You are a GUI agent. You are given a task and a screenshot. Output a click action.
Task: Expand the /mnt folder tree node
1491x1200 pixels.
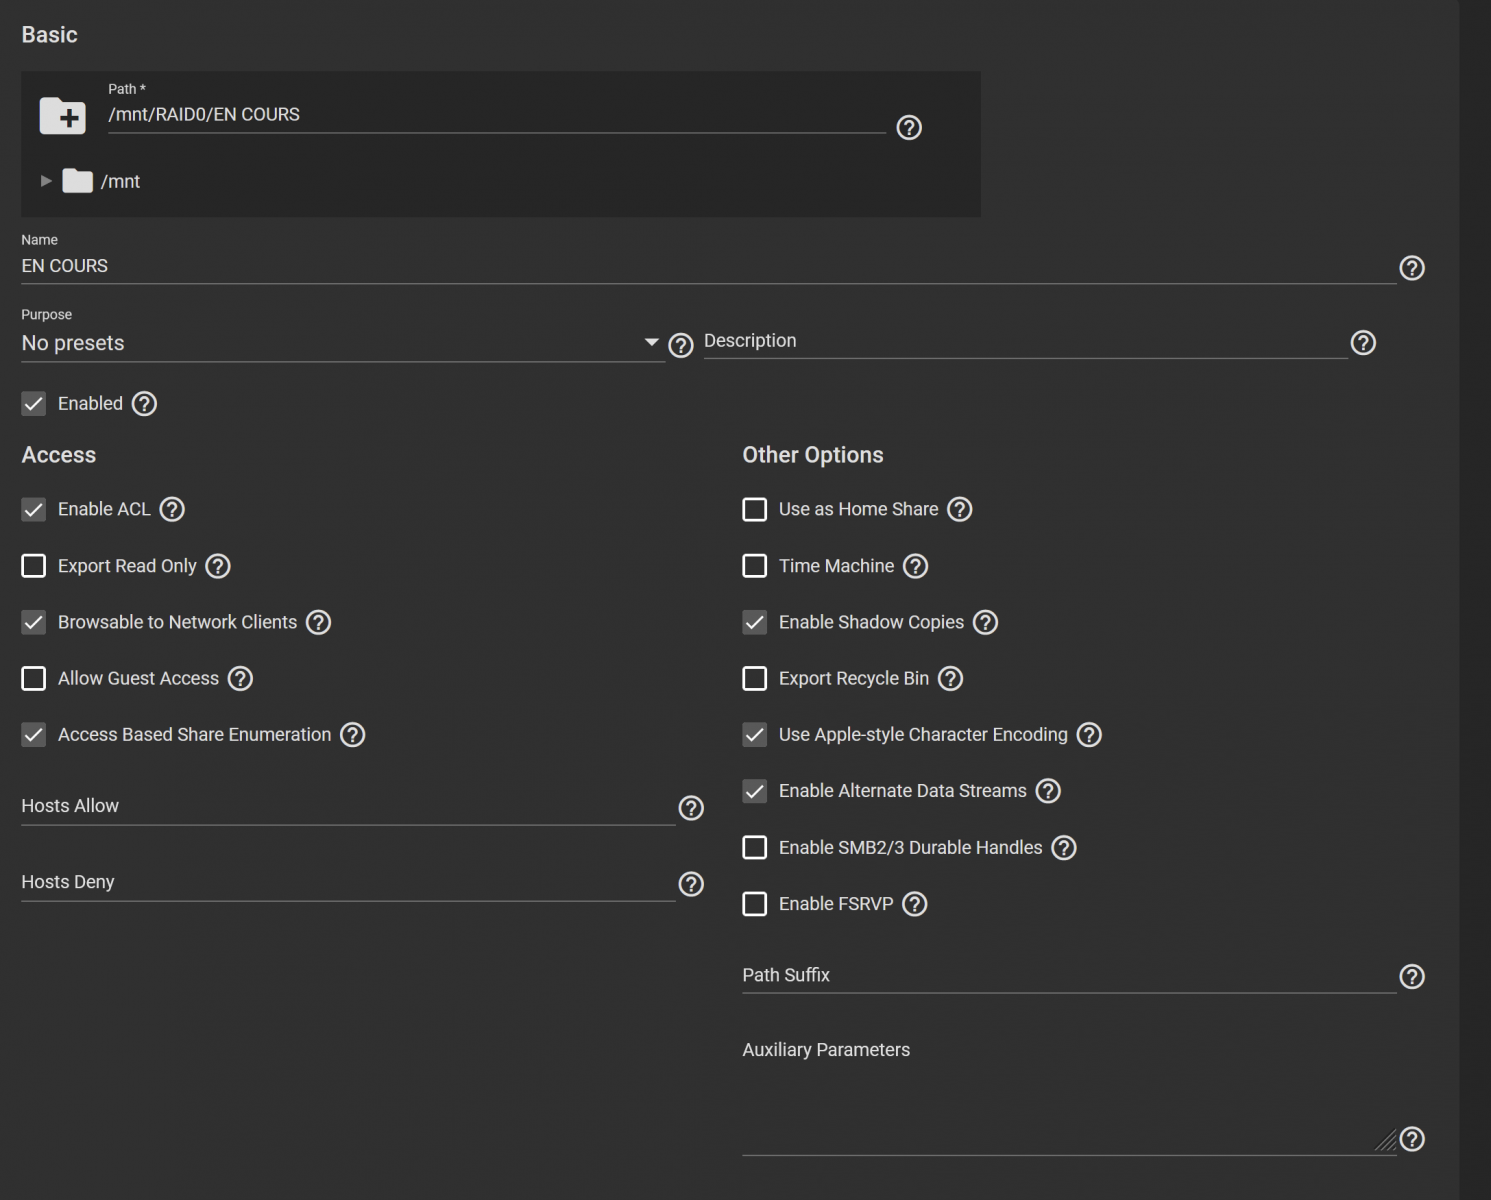point(46,181)
